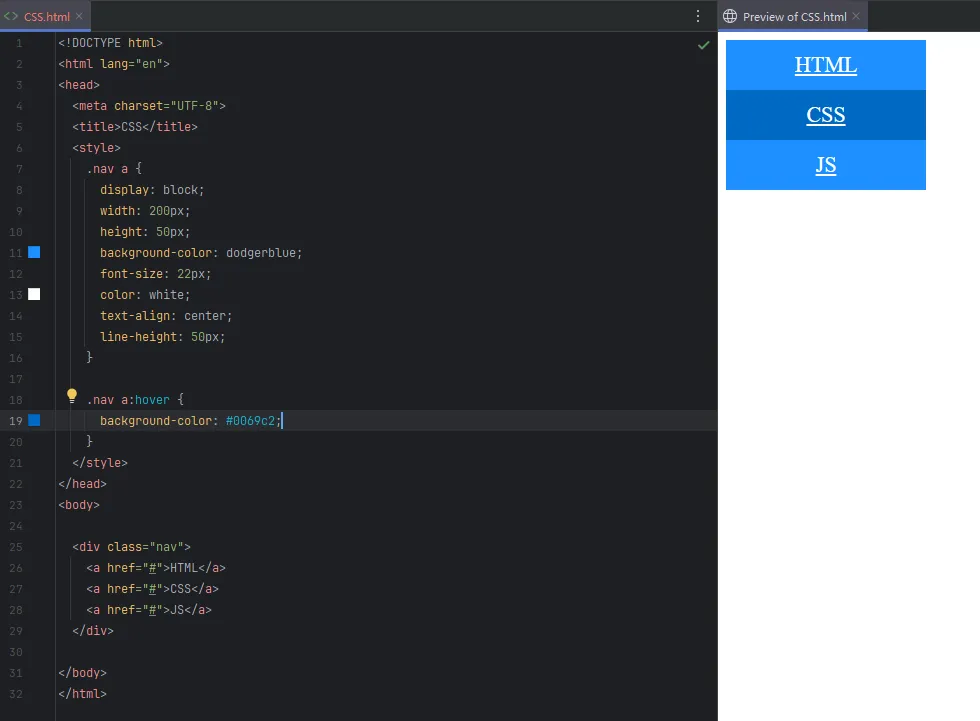Click the 'color: white;' declaration
980x721 pixels.
click(x=145, y=294)
